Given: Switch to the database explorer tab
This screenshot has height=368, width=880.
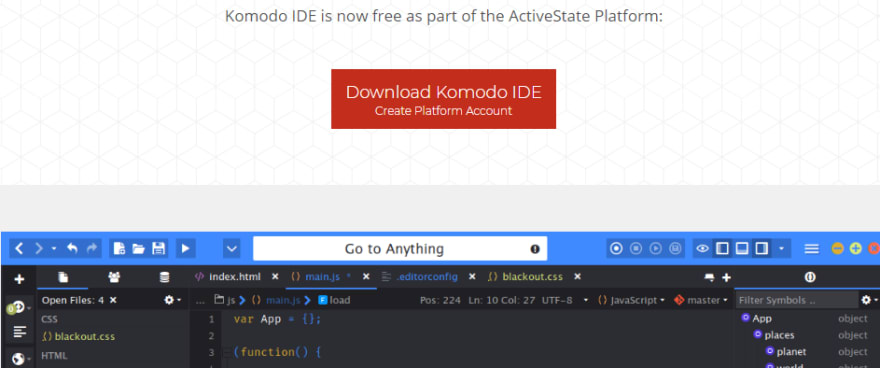Looking at the screenshot, I should pos(164,277).
